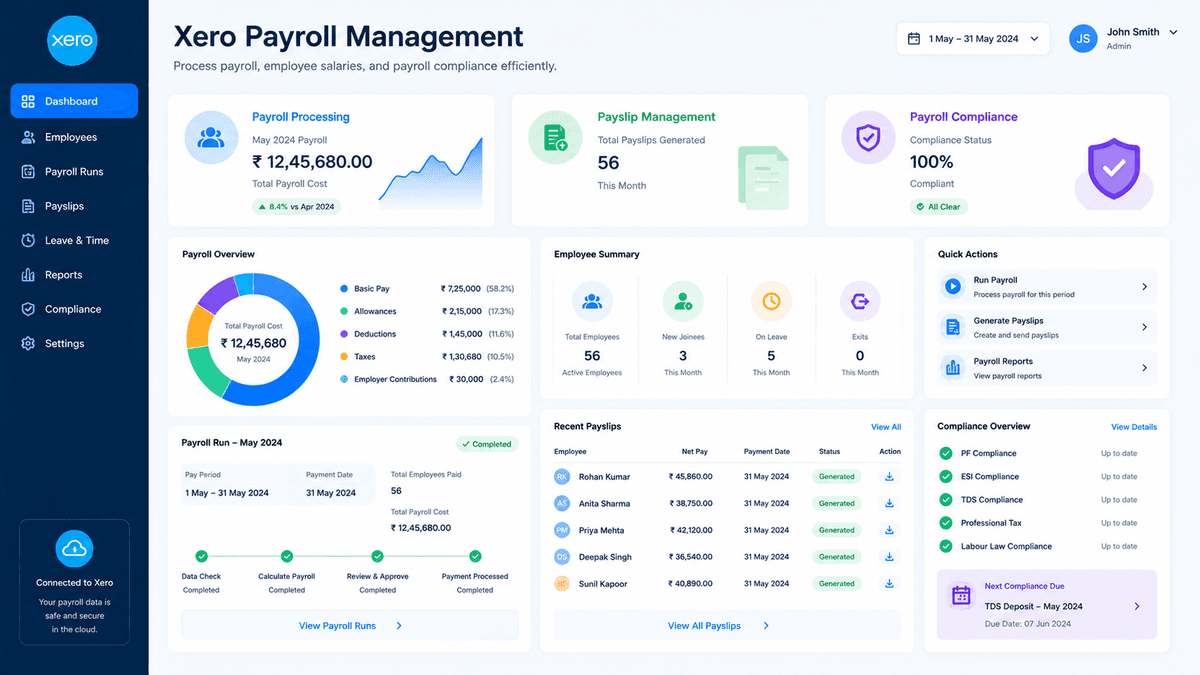Screen dimensions: 1200x675
Task: Click the payroll trend line chart
Action: (431, 172)
